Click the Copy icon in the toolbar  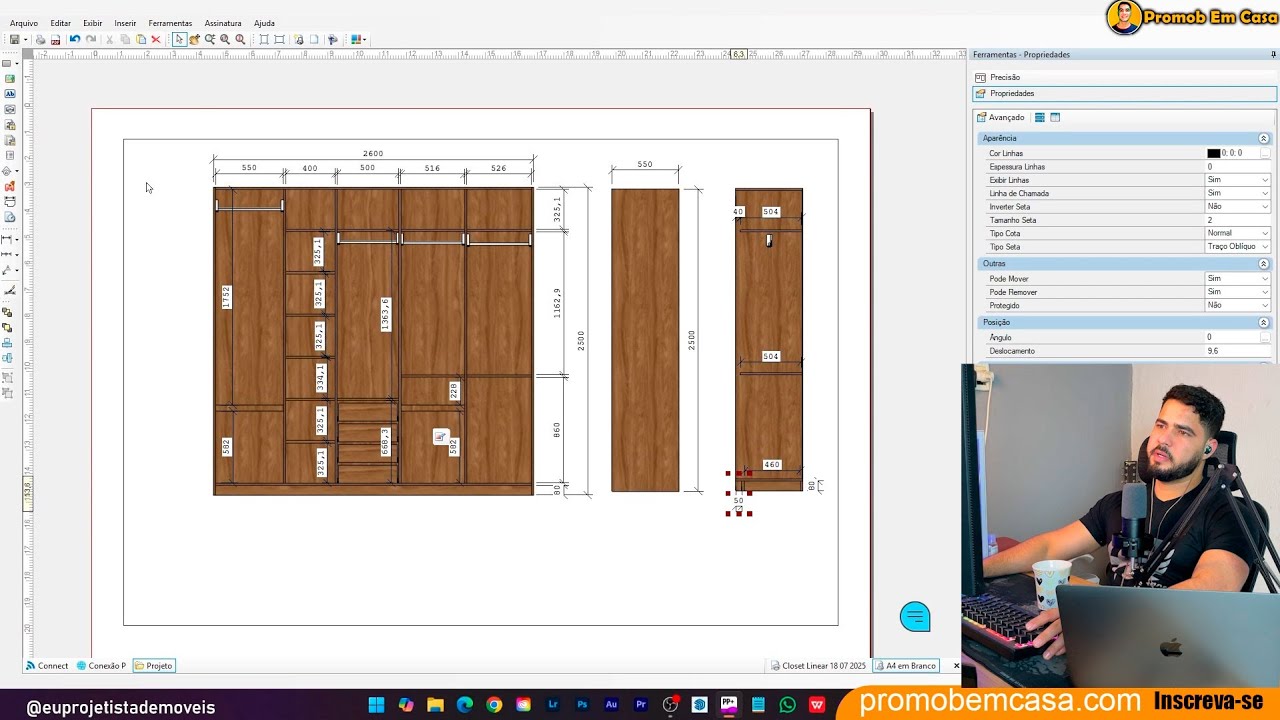pos(125,40)
